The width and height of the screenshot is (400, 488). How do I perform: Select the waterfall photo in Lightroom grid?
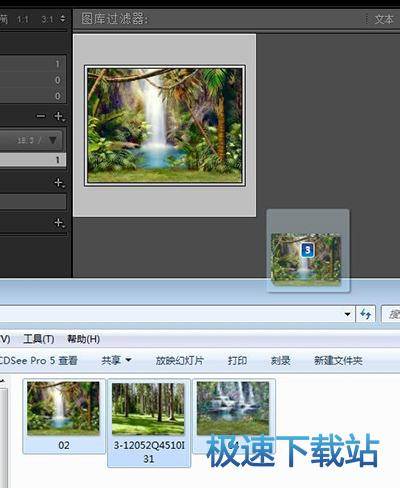165,125
